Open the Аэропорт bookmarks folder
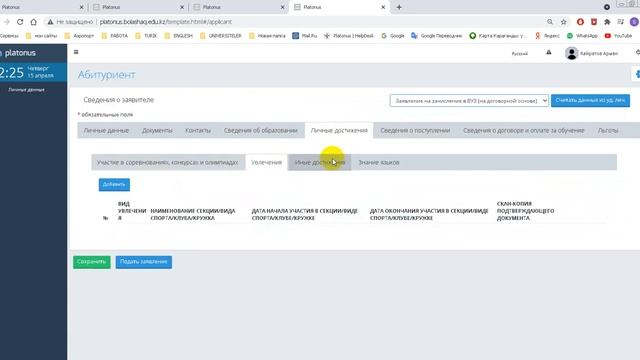640x360 pixels. click(x=79, y=36)
